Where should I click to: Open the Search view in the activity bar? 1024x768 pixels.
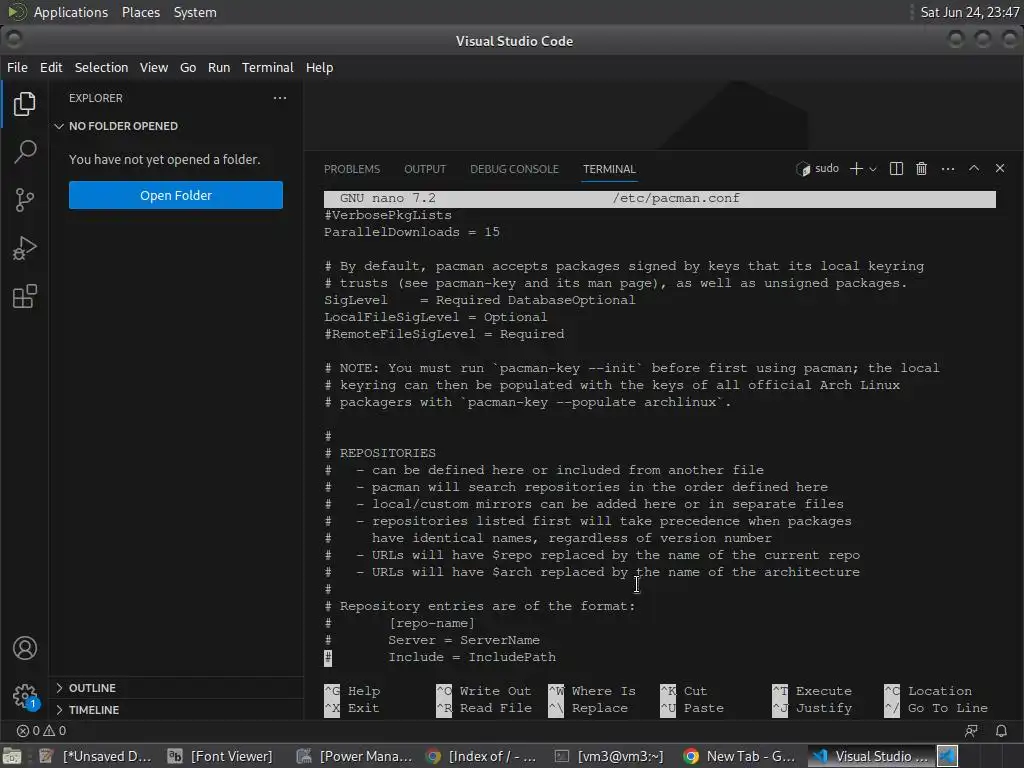24,152
